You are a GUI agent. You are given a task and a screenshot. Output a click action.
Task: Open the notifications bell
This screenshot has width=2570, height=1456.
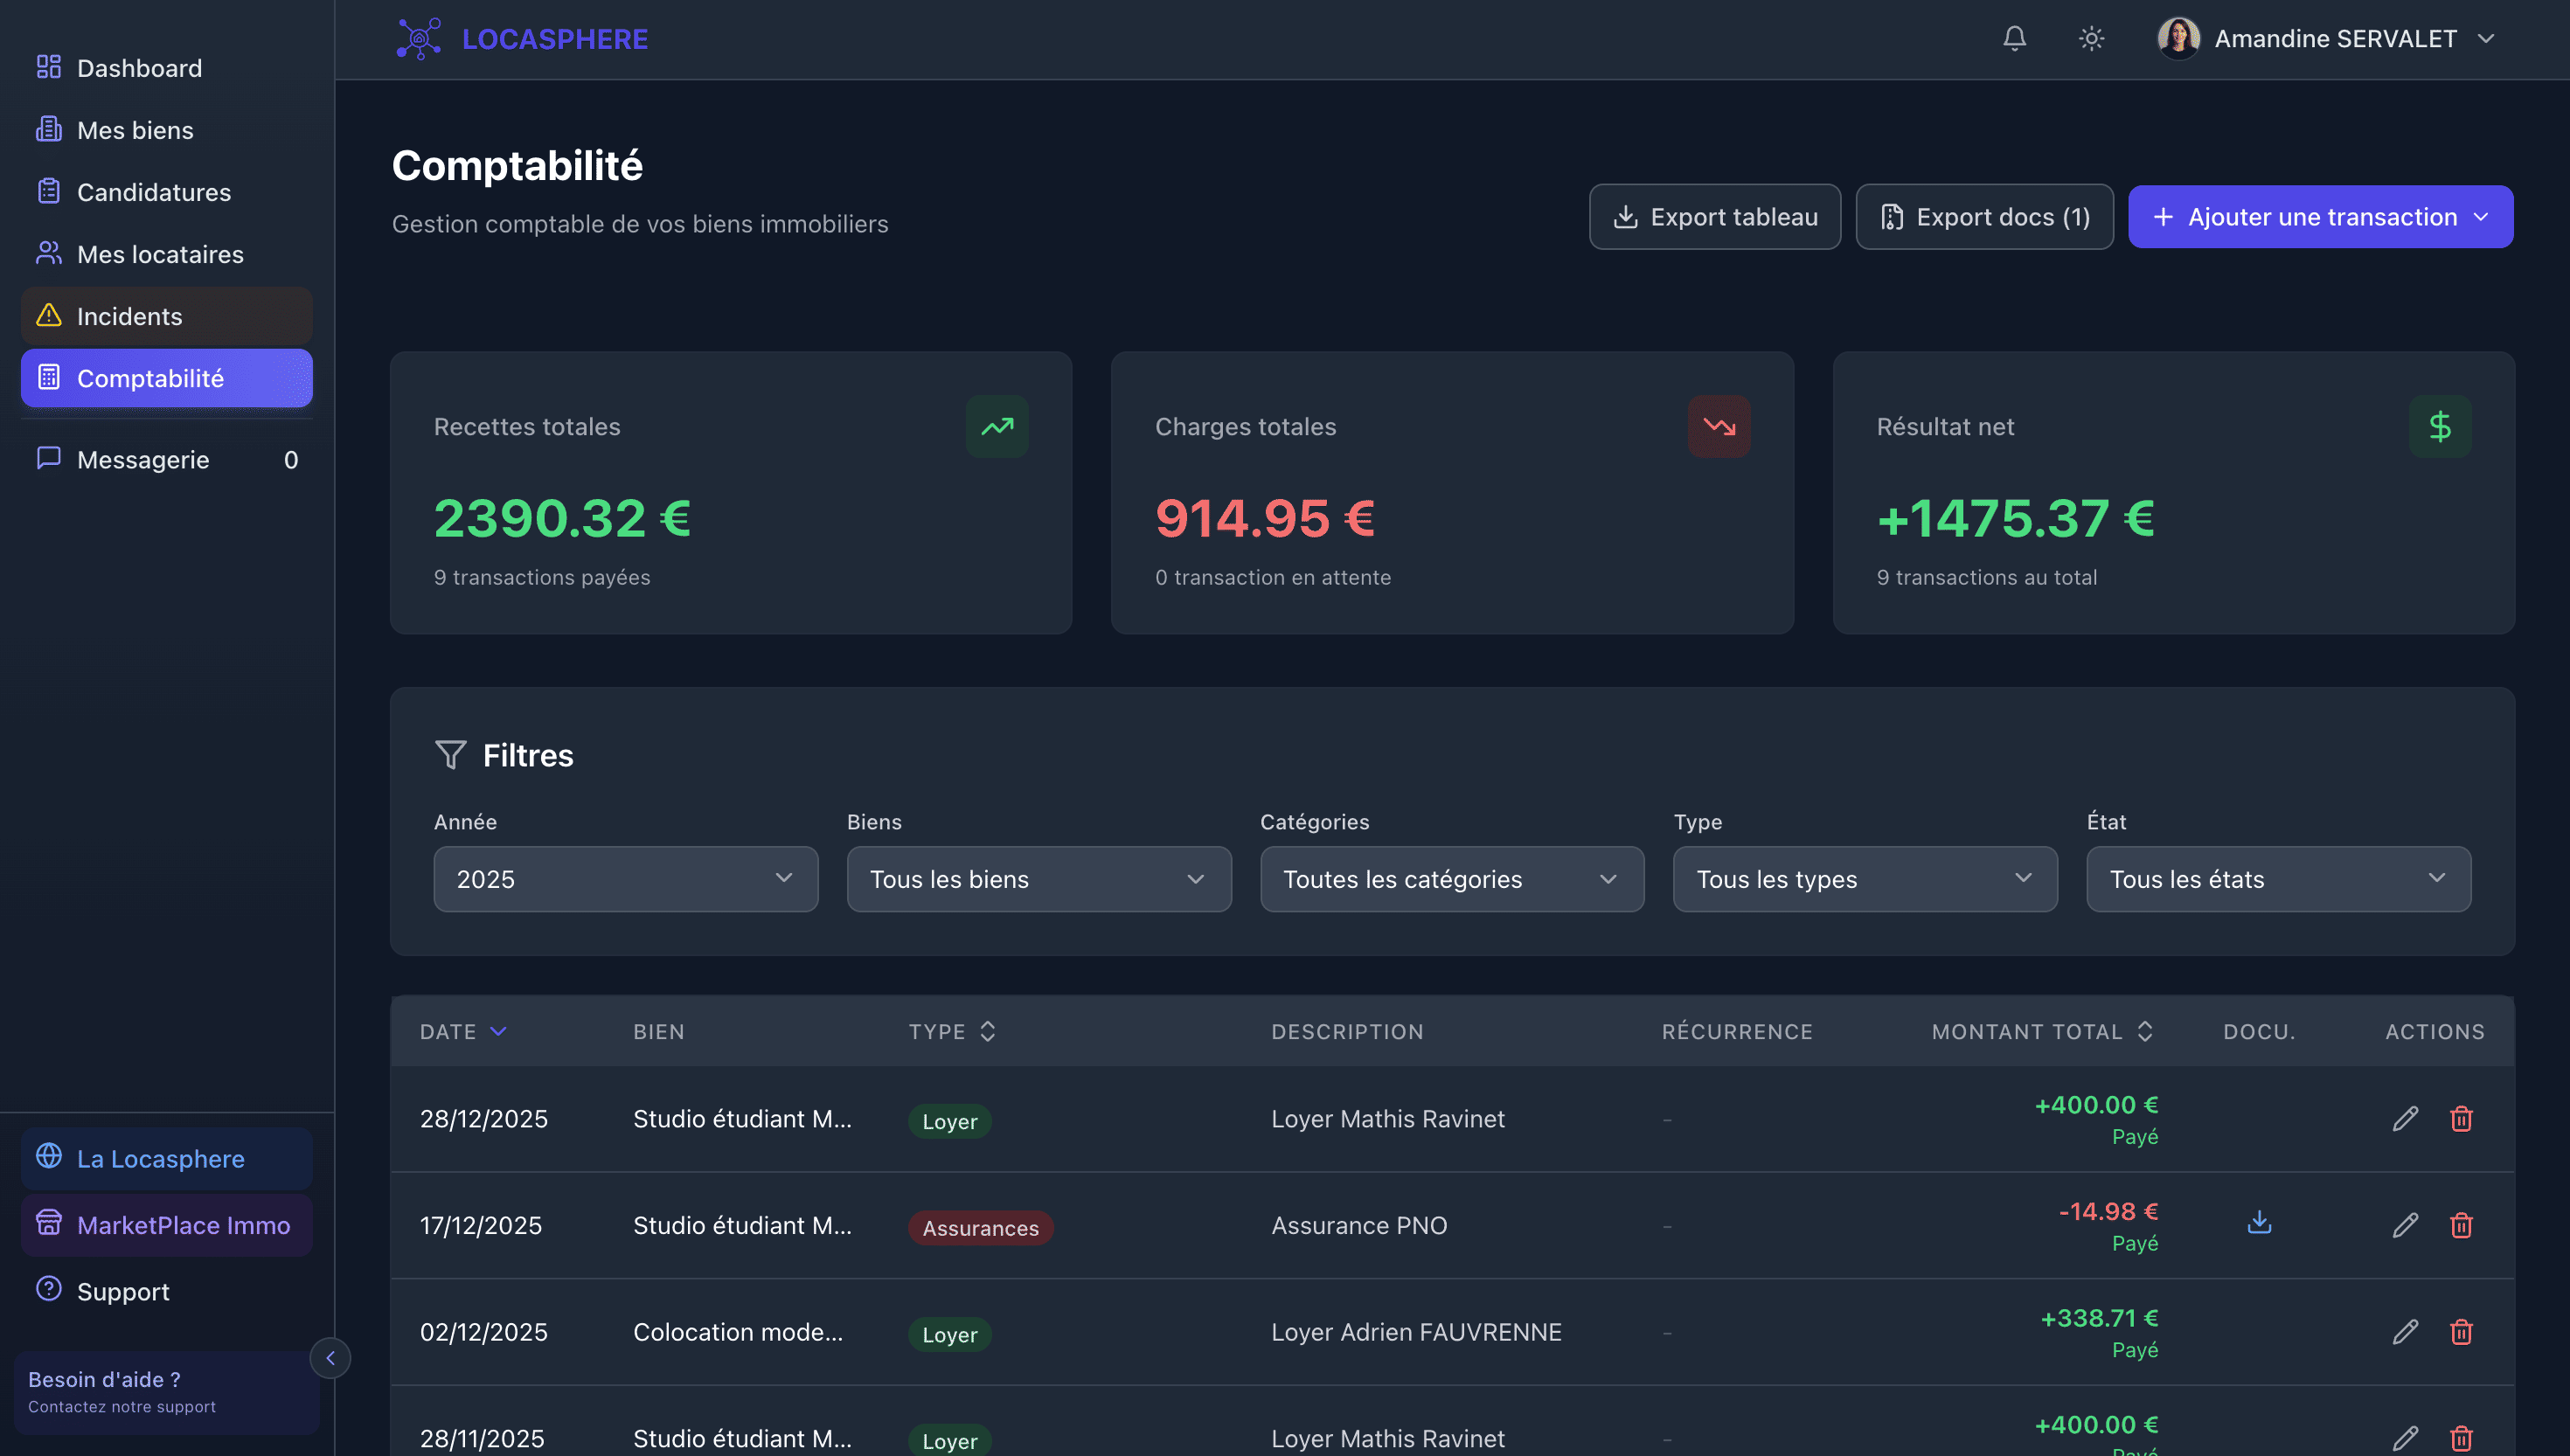[x=2014, y=39]
